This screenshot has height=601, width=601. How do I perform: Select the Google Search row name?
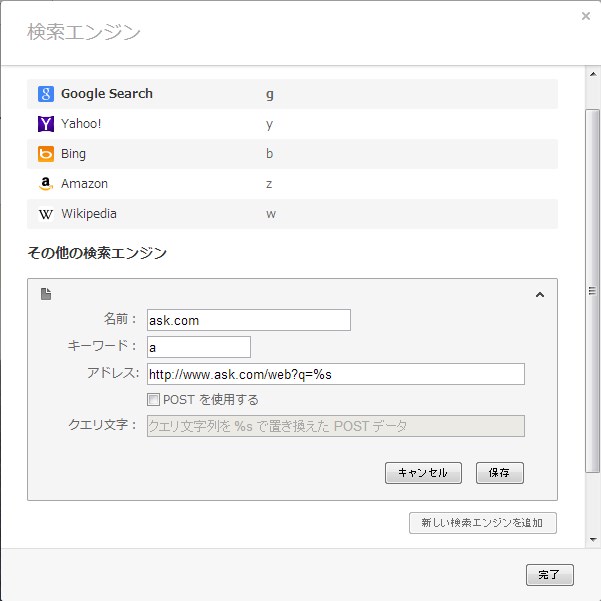click(107, 94)
